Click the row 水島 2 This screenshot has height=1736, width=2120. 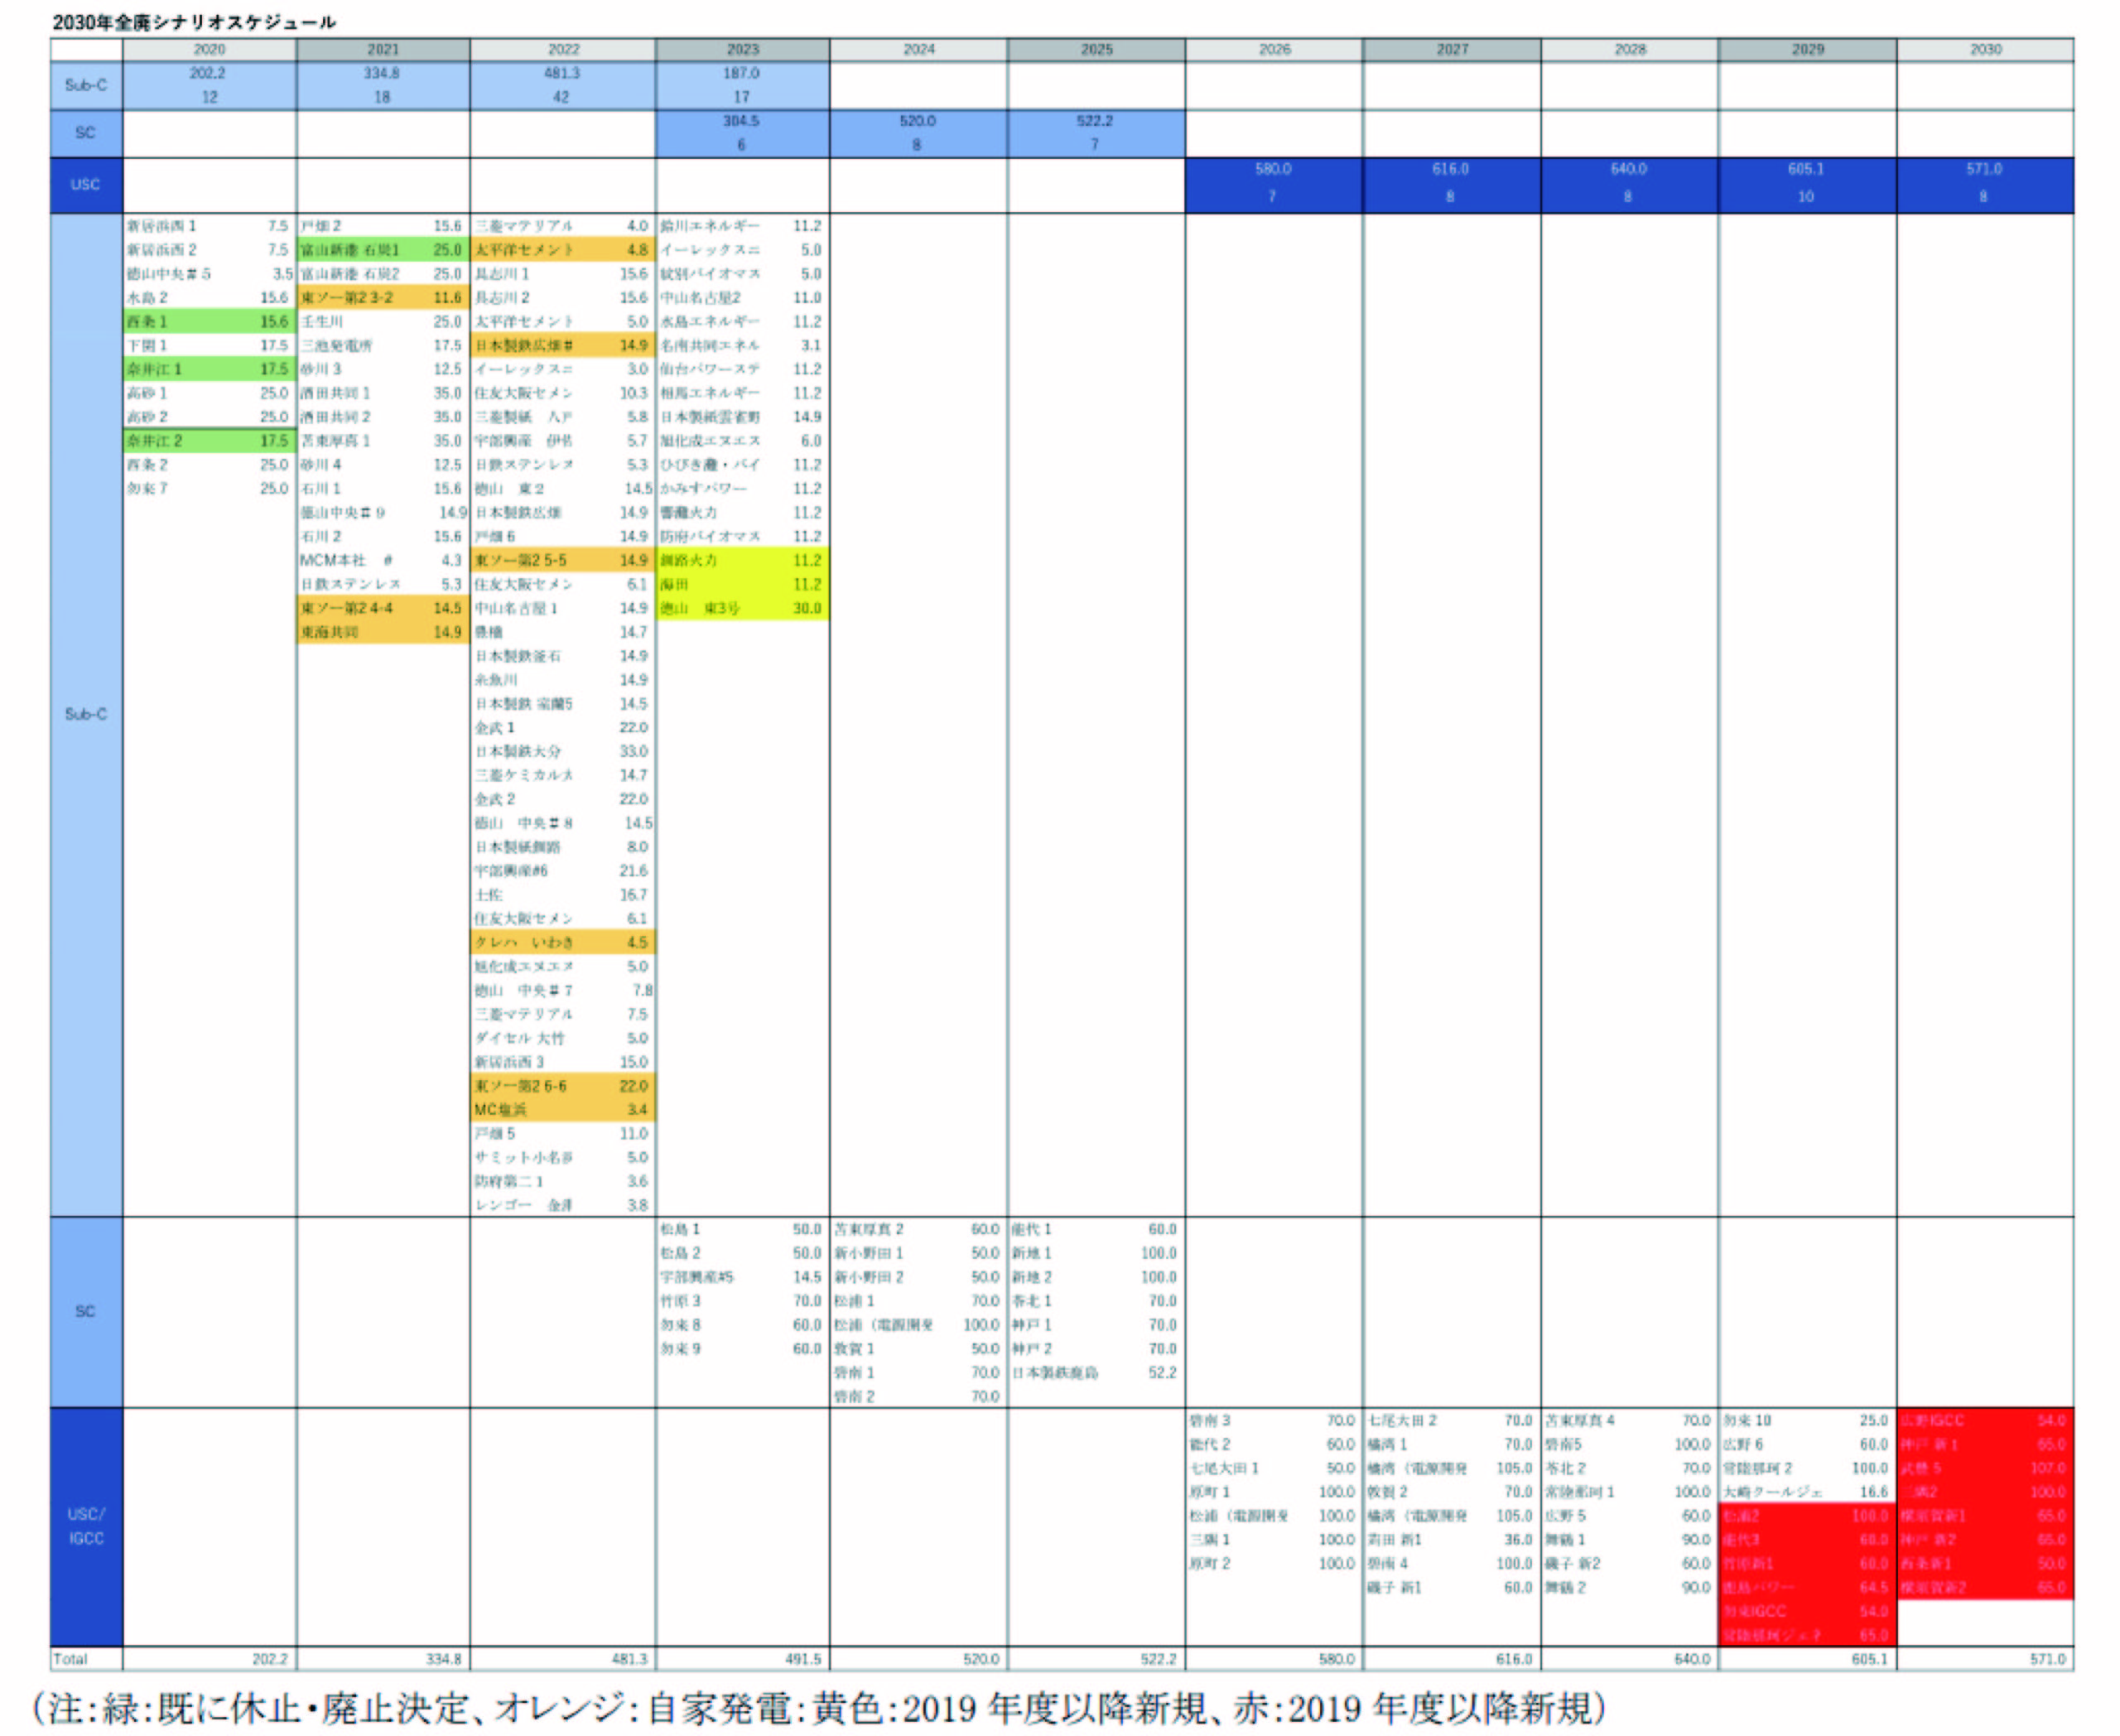pyautogui.click(x=209, y=297)
